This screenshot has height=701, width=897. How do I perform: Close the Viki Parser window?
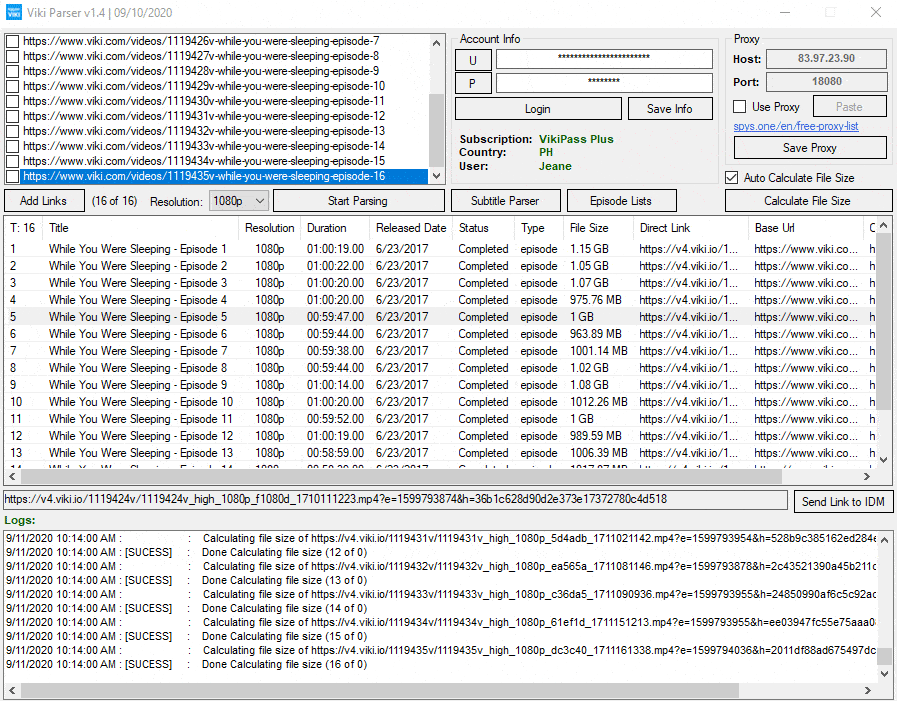(875, 12)
